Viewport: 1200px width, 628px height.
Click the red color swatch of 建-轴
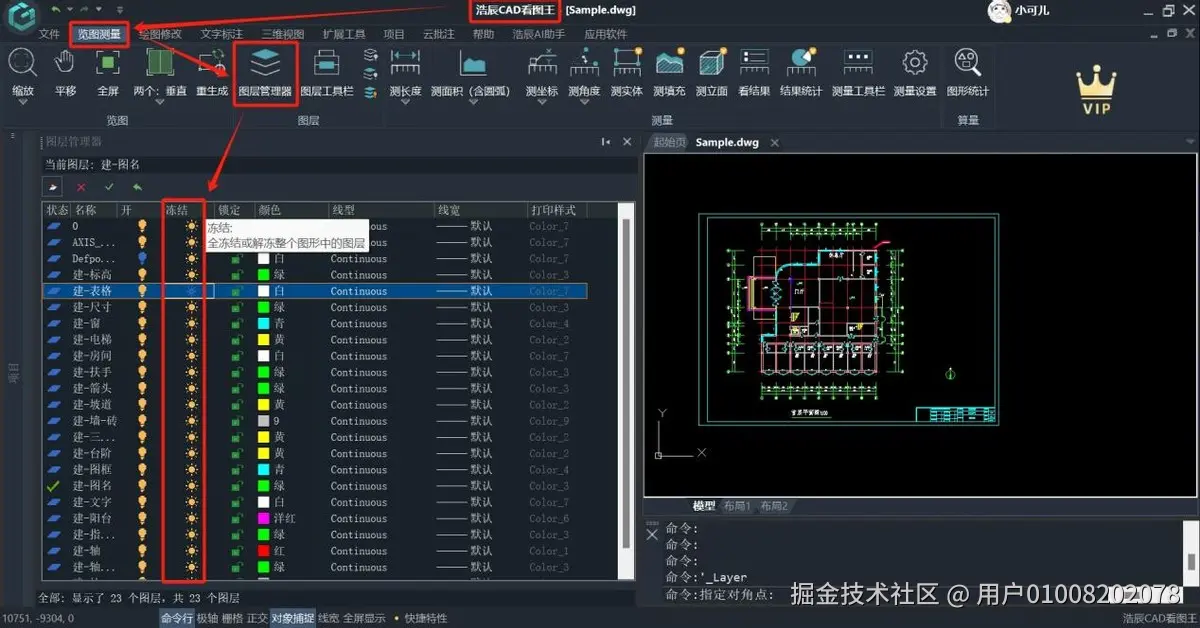click(x=263, y=551)
